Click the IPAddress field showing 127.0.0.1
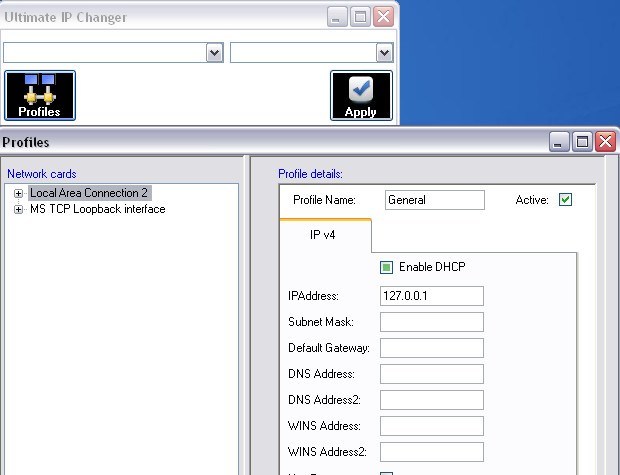The height and width of the screenshot is (475, 620). 431,296
